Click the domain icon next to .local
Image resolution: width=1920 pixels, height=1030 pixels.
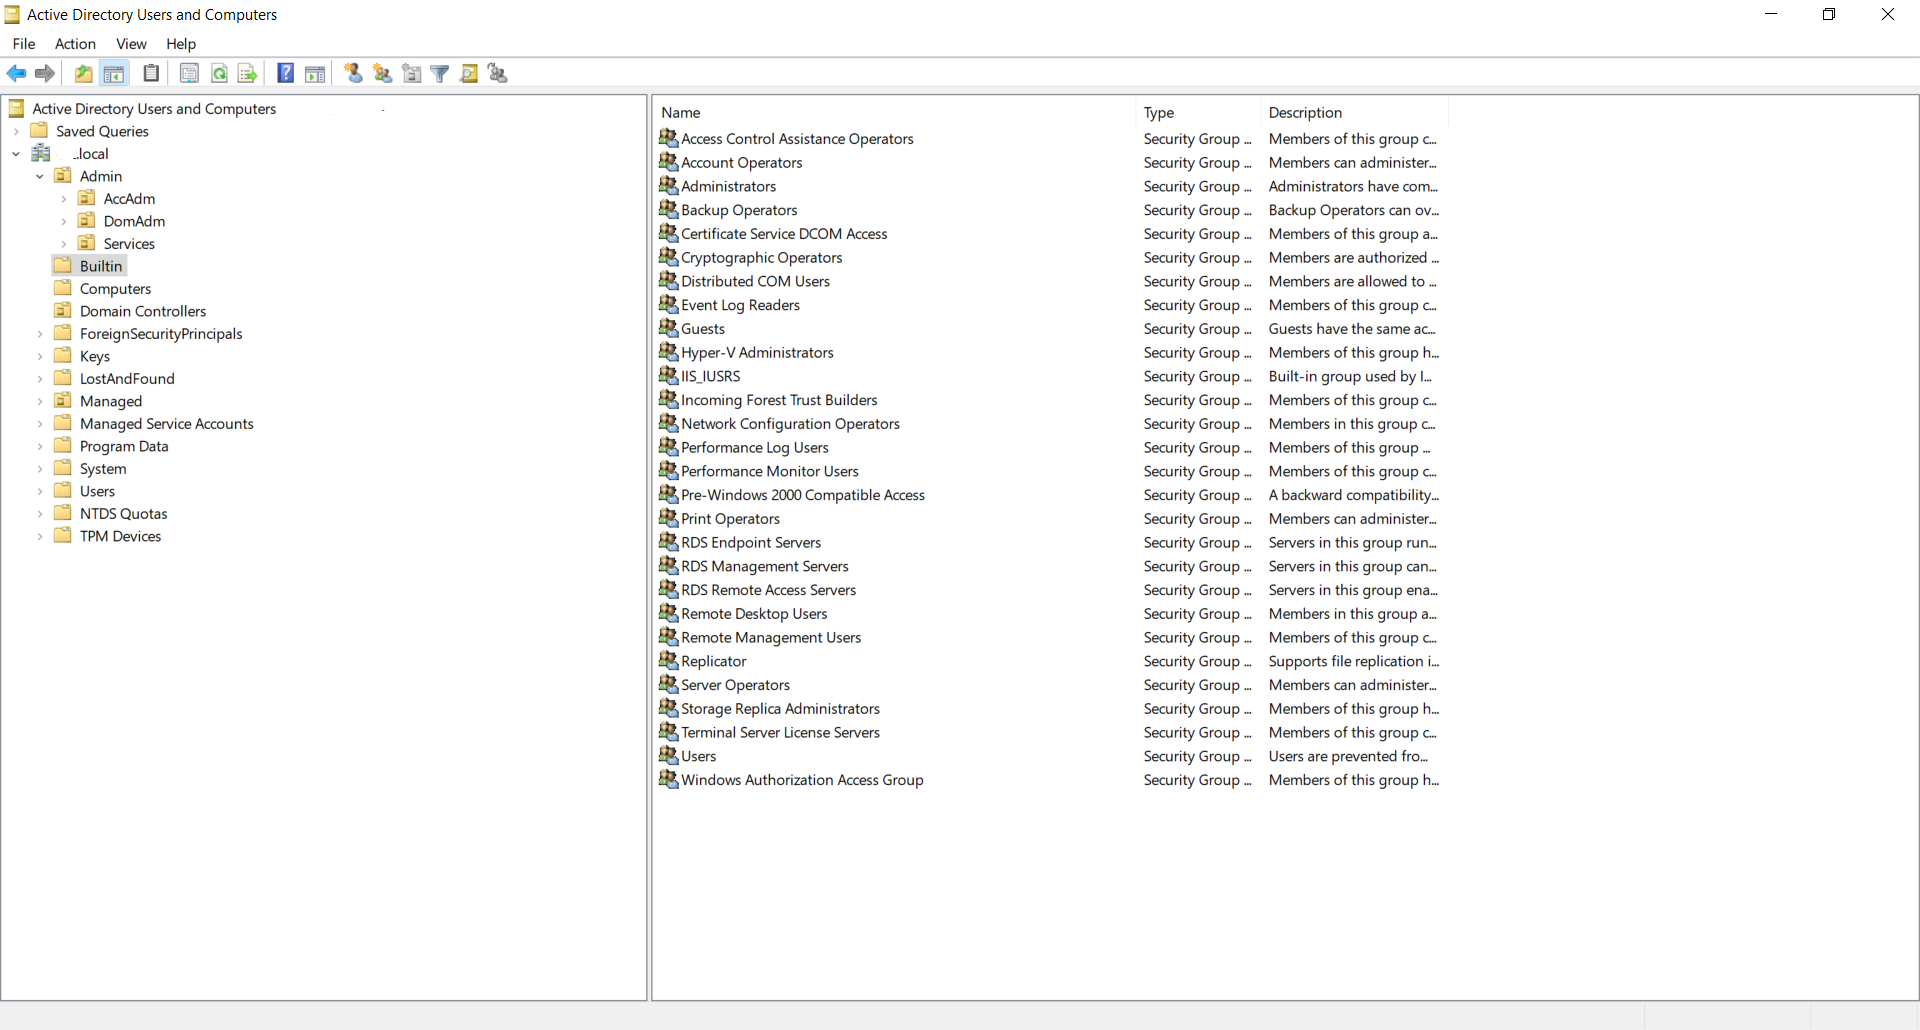pos(41,153)
